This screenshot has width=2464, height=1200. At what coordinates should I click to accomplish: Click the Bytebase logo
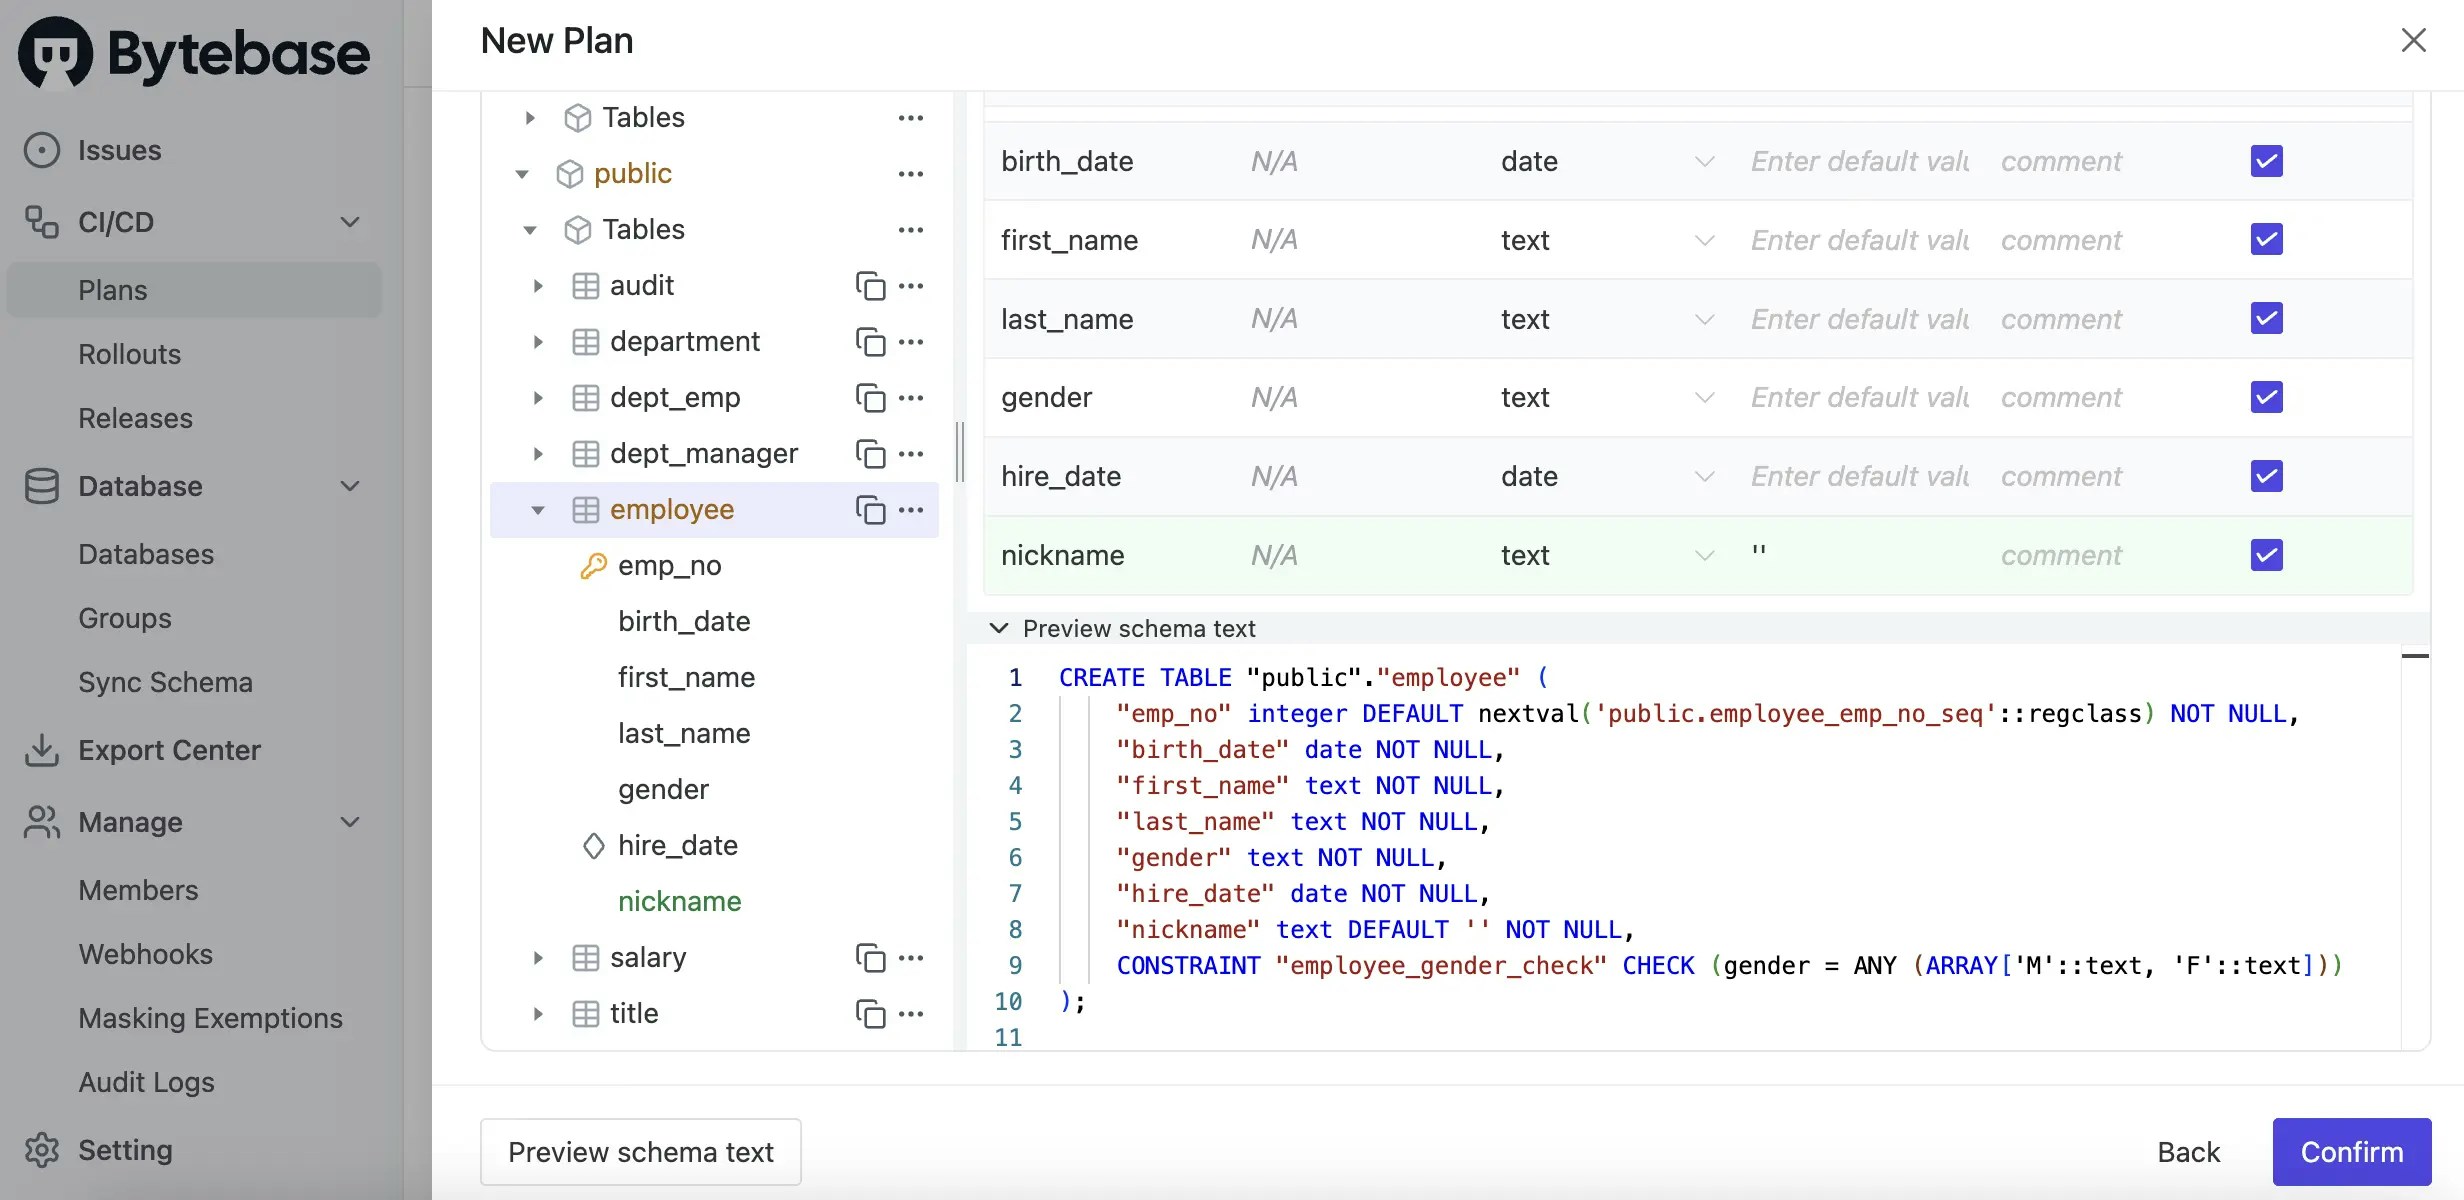pyautogui.click(x=195, y=52)
